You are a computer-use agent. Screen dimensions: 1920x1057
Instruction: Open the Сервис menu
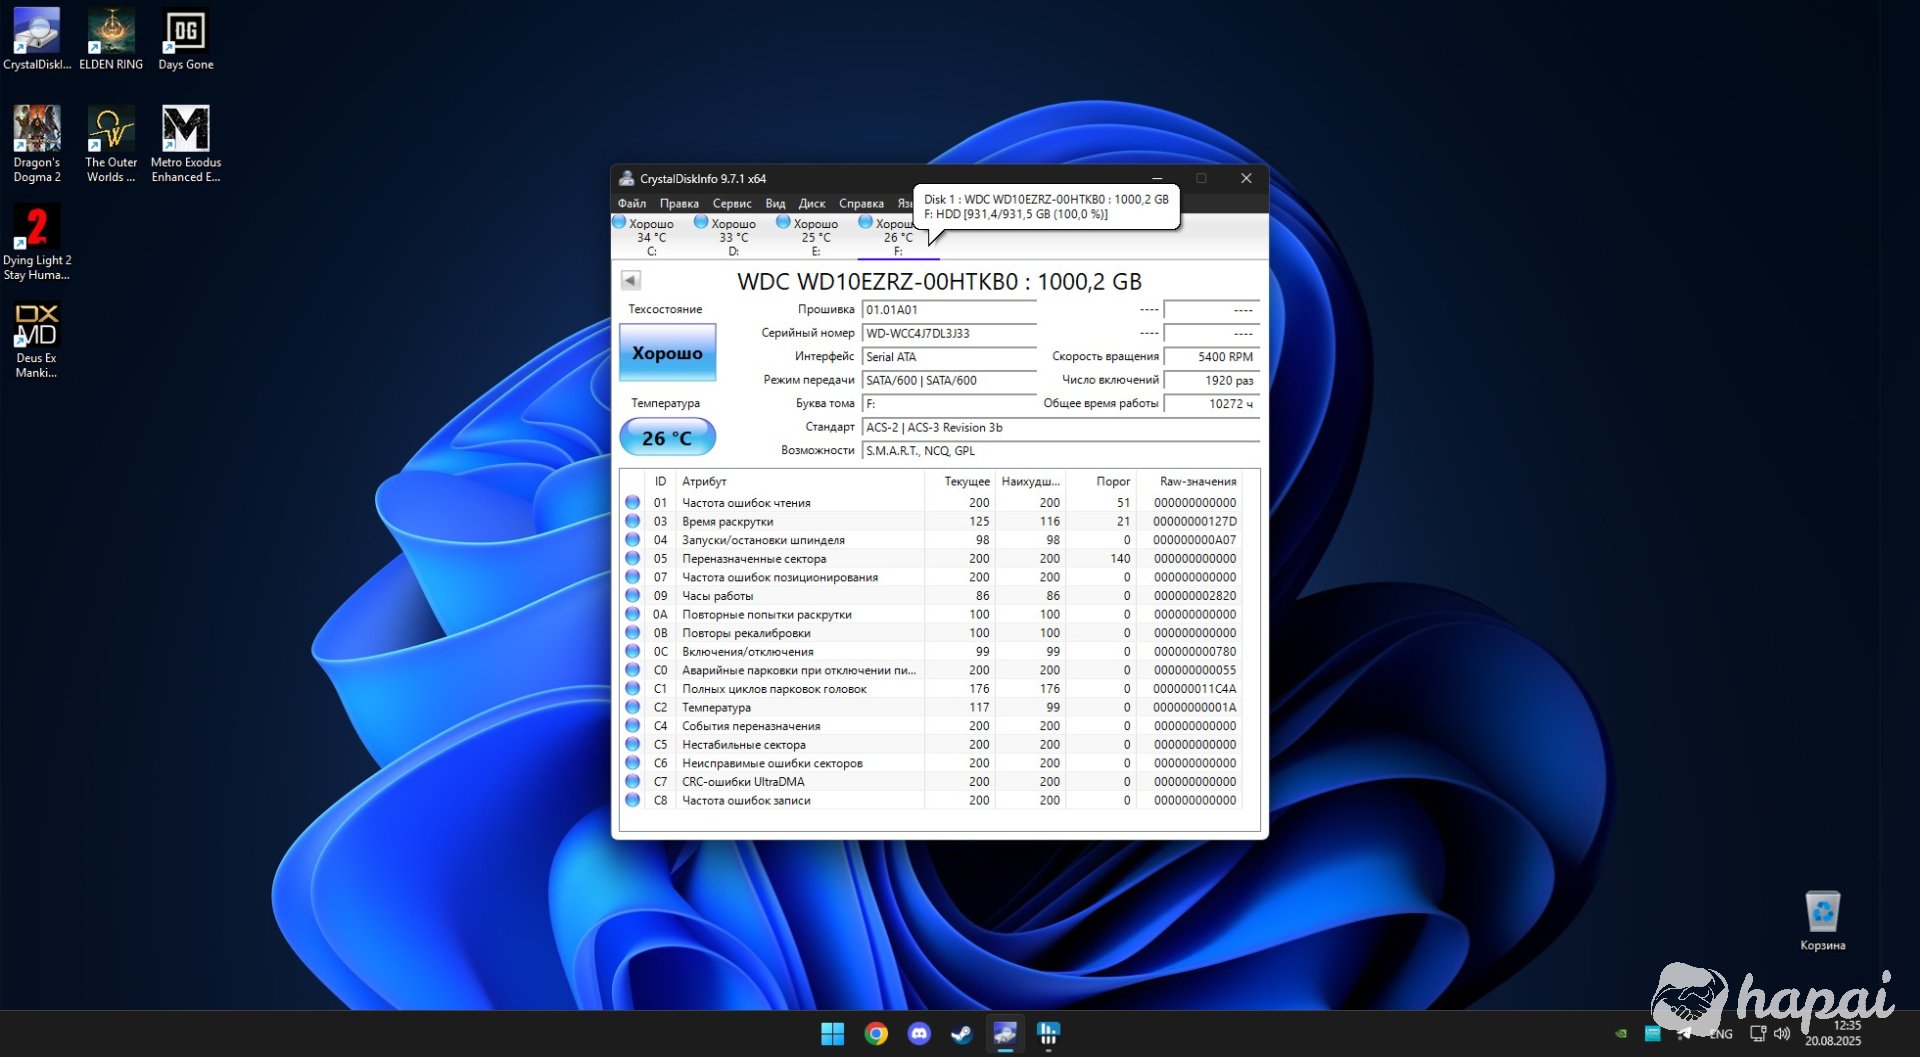coord(732,203)
